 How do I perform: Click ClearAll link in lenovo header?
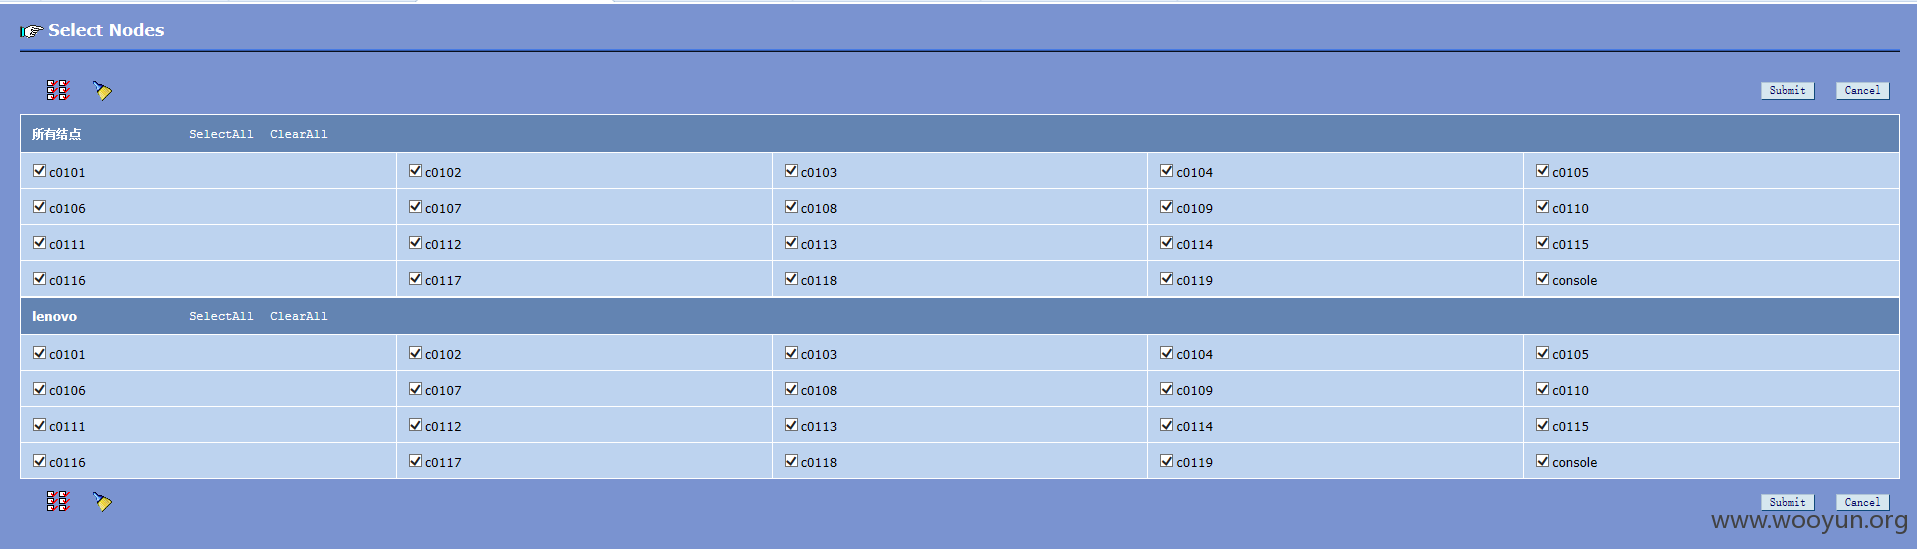298,316
